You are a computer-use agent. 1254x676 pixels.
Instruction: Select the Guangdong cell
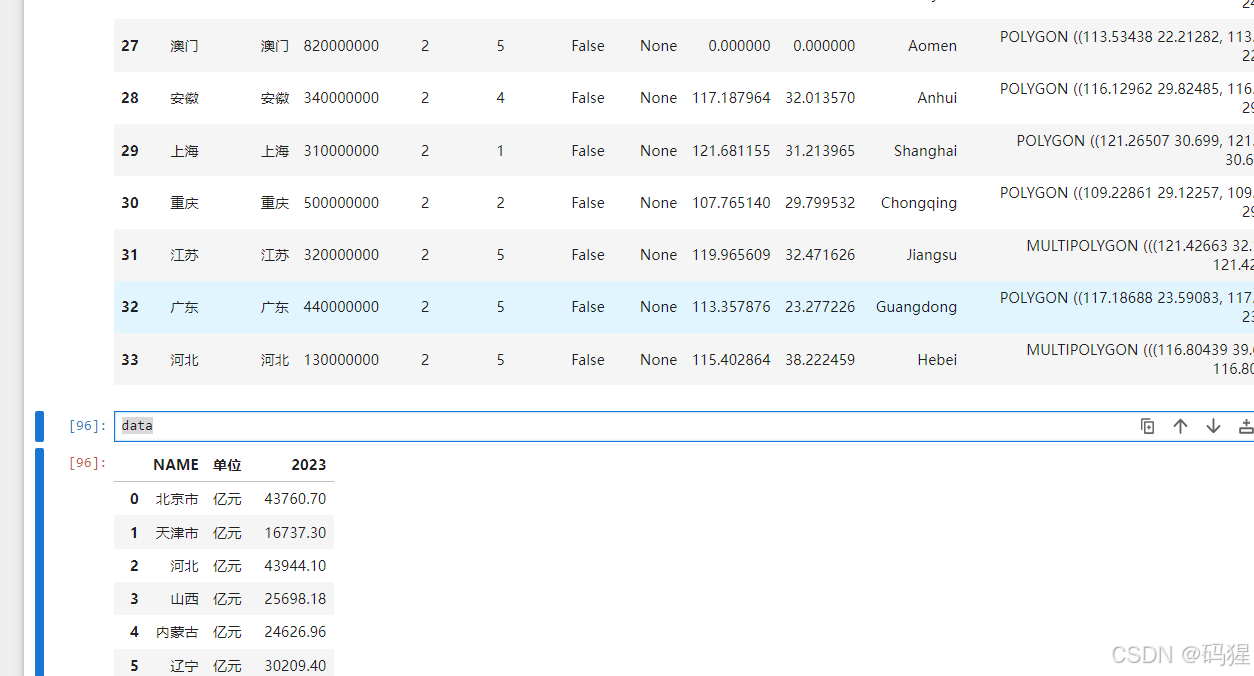point(916,307)
